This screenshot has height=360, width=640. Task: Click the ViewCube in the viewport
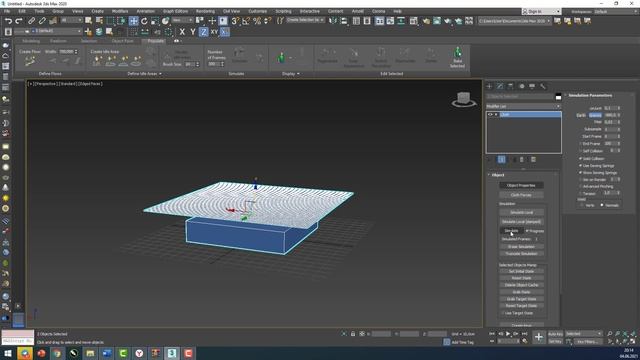pyautogui.click(x=464, y=99)
